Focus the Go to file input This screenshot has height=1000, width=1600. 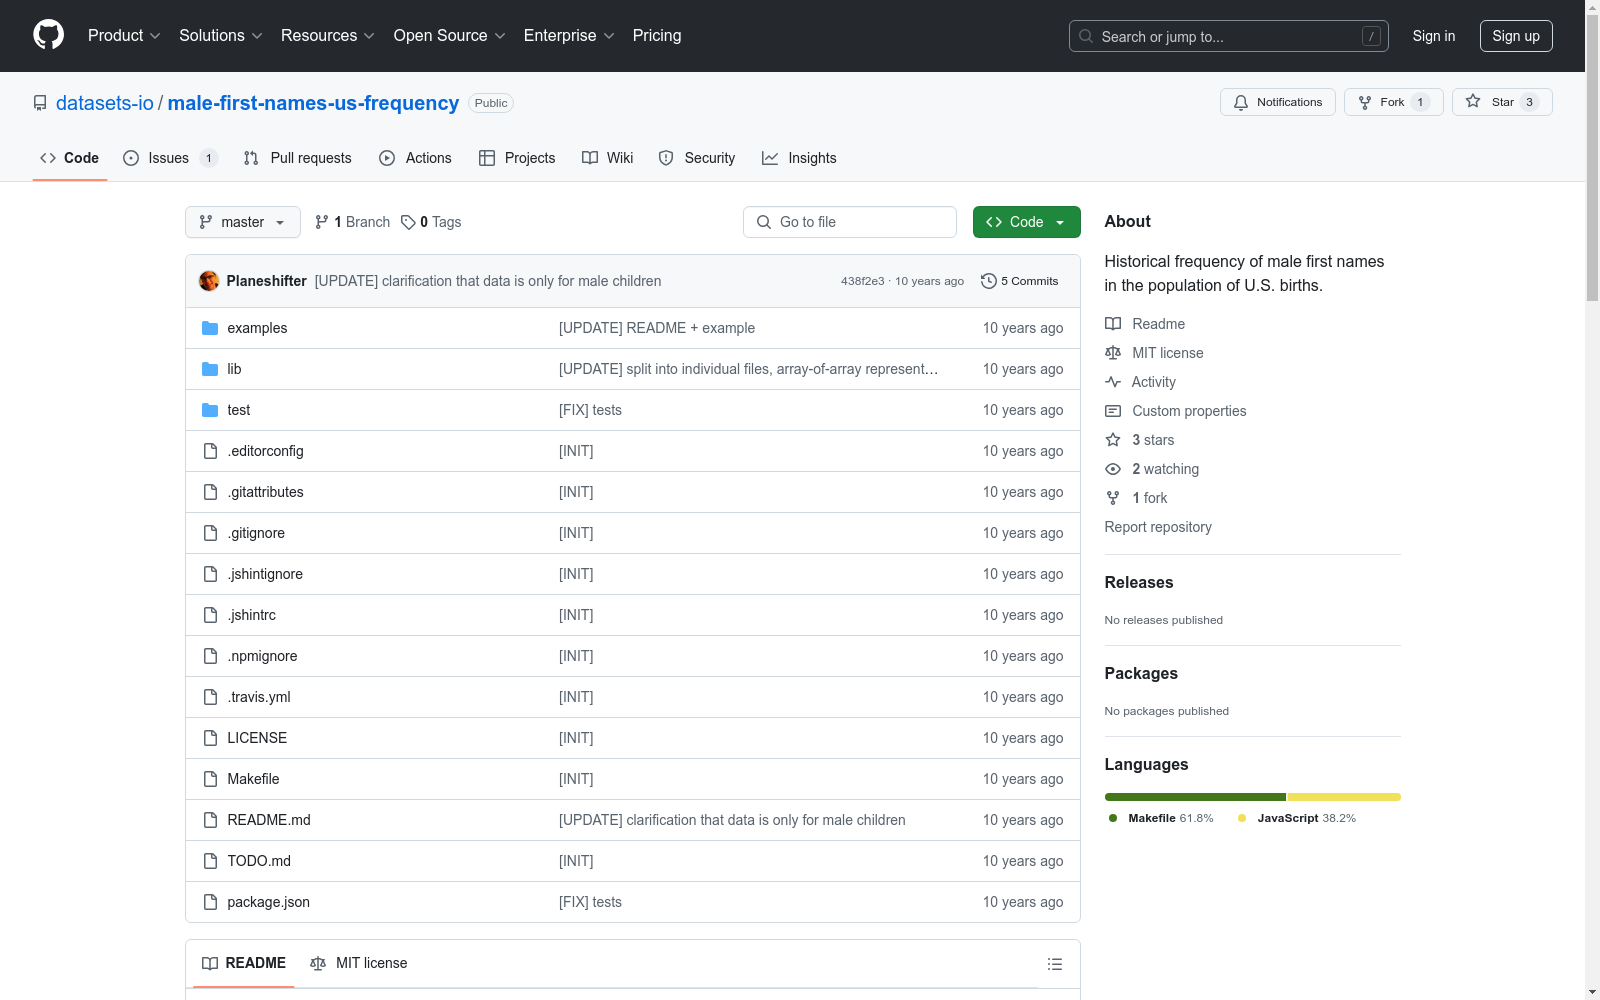850,222
